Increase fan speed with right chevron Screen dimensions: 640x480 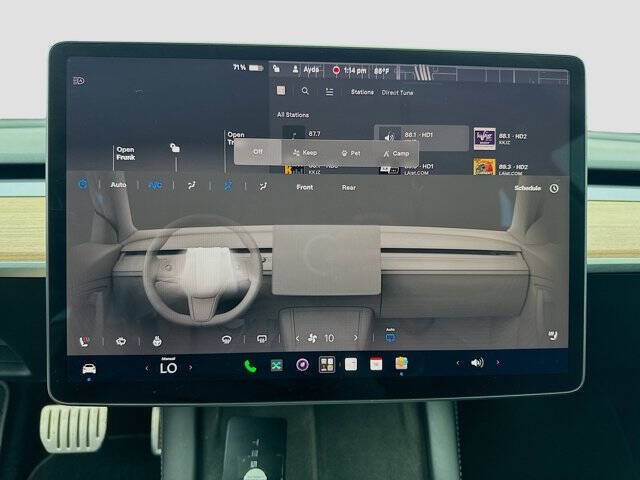tap(356, 338)
